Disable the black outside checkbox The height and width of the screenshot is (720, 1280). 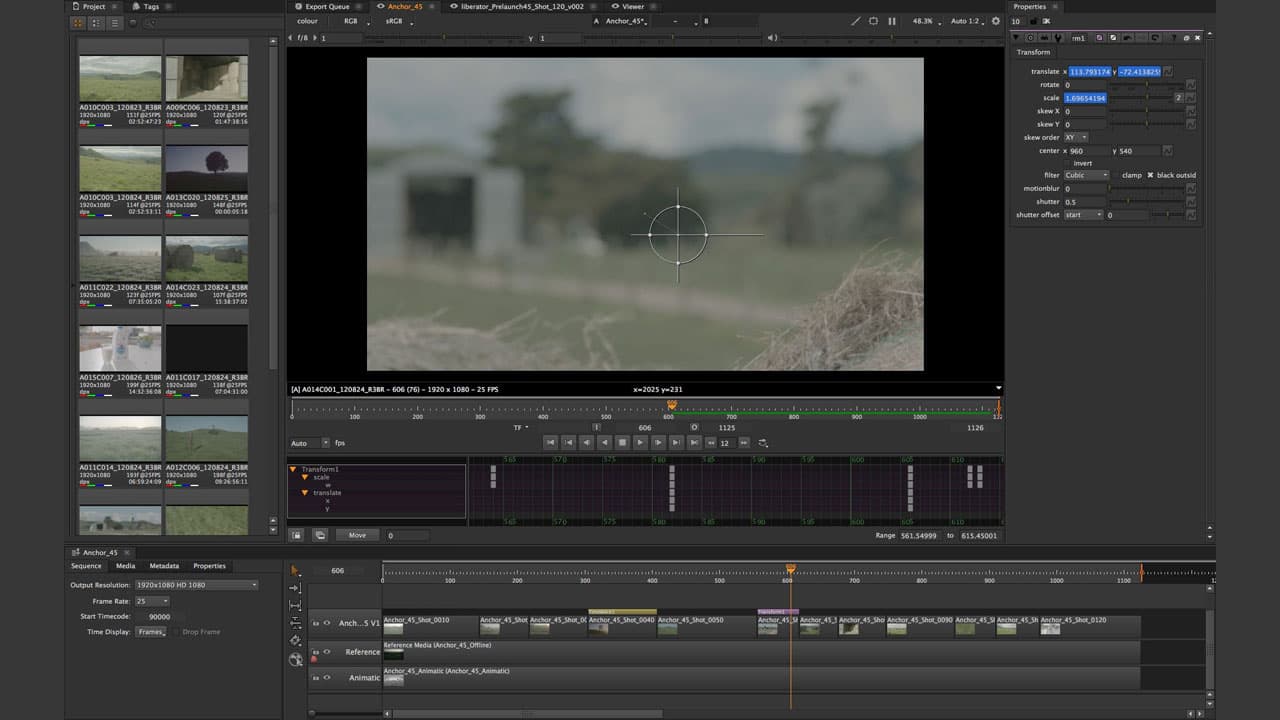tap(1150, 175)
